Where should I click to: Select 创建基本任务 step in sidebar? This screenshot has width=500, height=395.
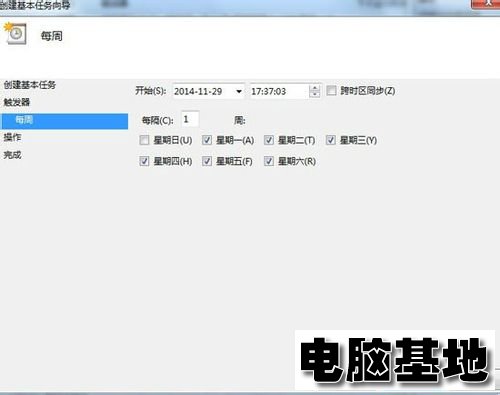(30, 85)
